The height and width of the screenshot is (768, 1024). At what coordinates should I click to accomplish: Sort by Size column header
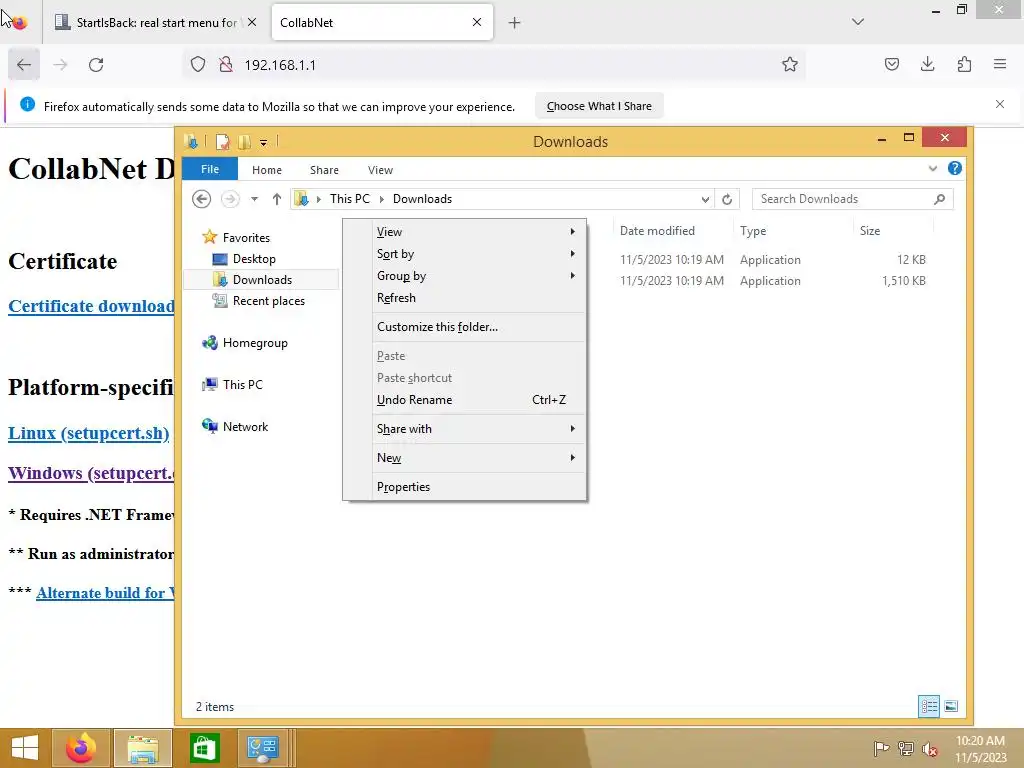point(893,231)
